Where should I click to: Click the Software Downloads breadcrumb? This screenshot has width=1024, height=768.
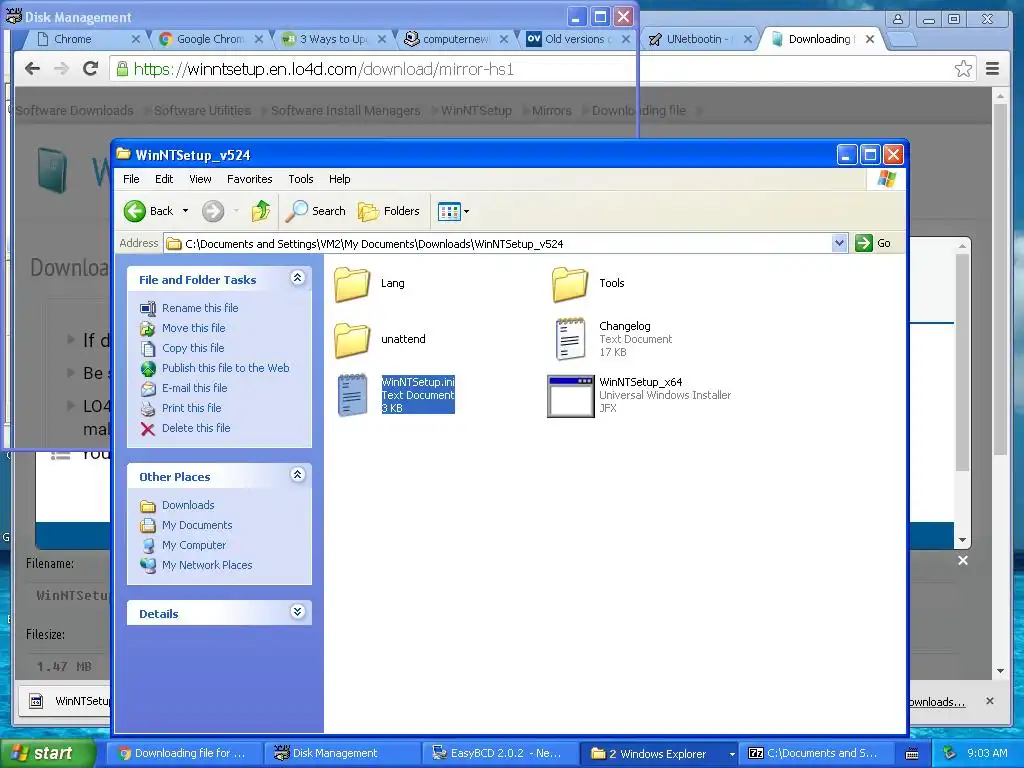coord(74,110)
